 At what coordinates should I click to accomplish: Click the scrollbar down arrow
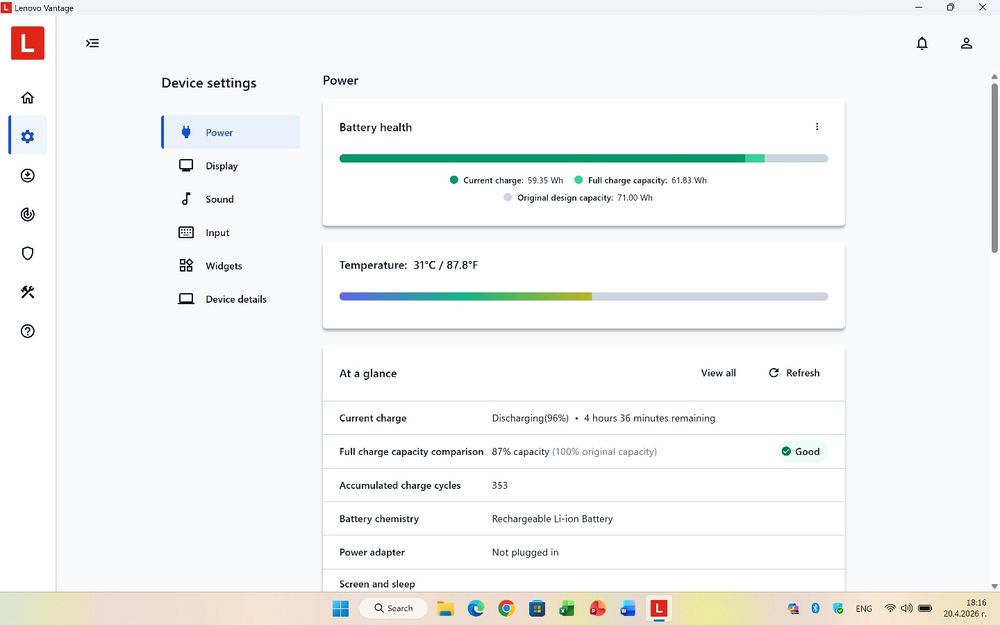[x=994, y=586]
